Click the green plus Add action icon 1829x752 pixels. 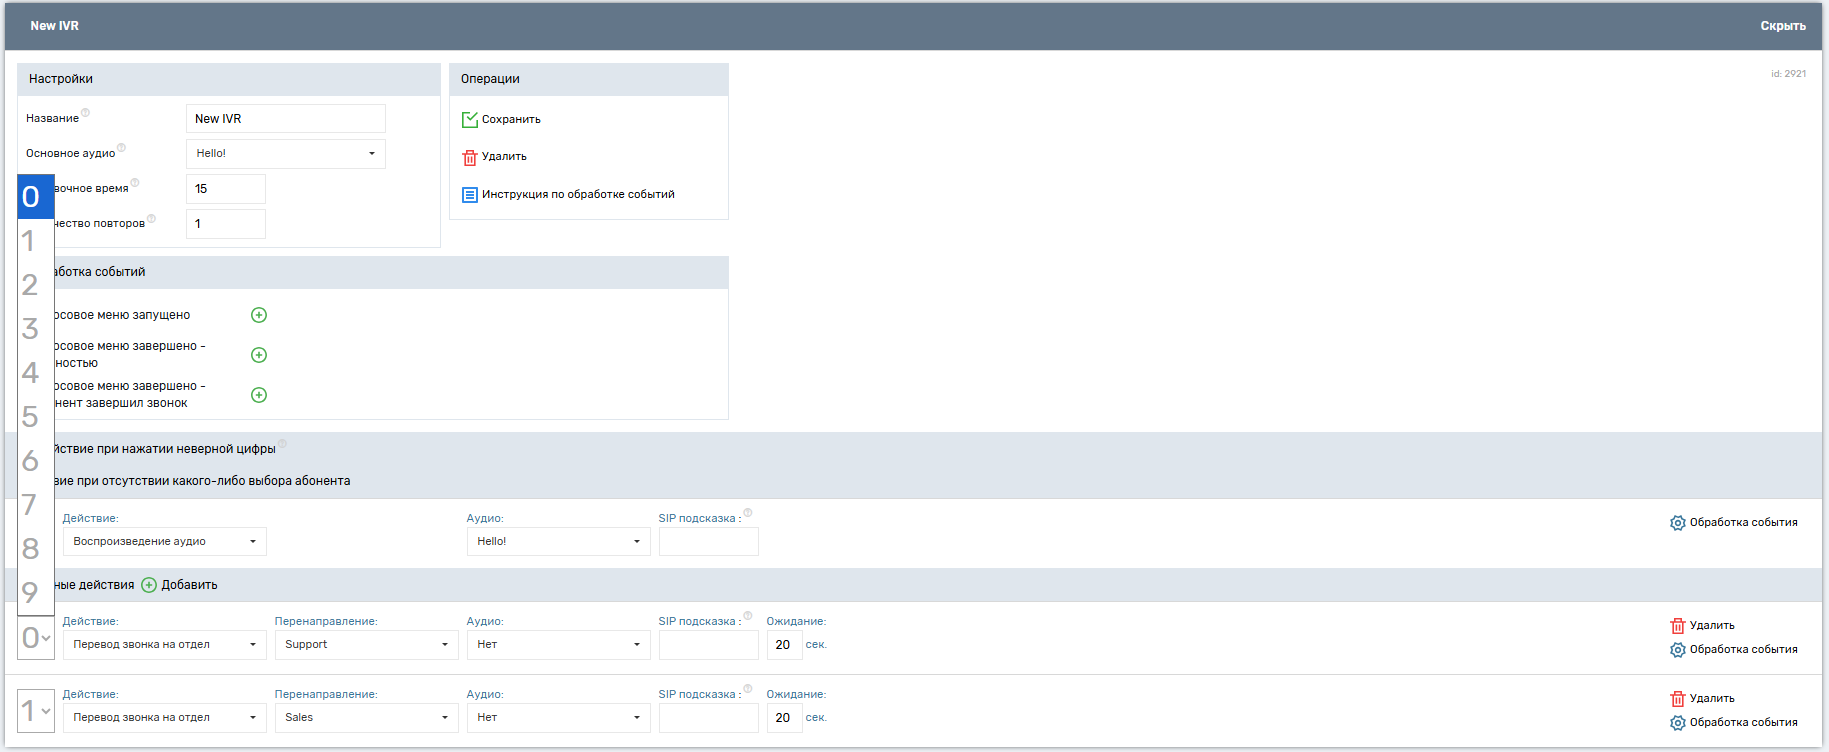click(x=149, y=585)
